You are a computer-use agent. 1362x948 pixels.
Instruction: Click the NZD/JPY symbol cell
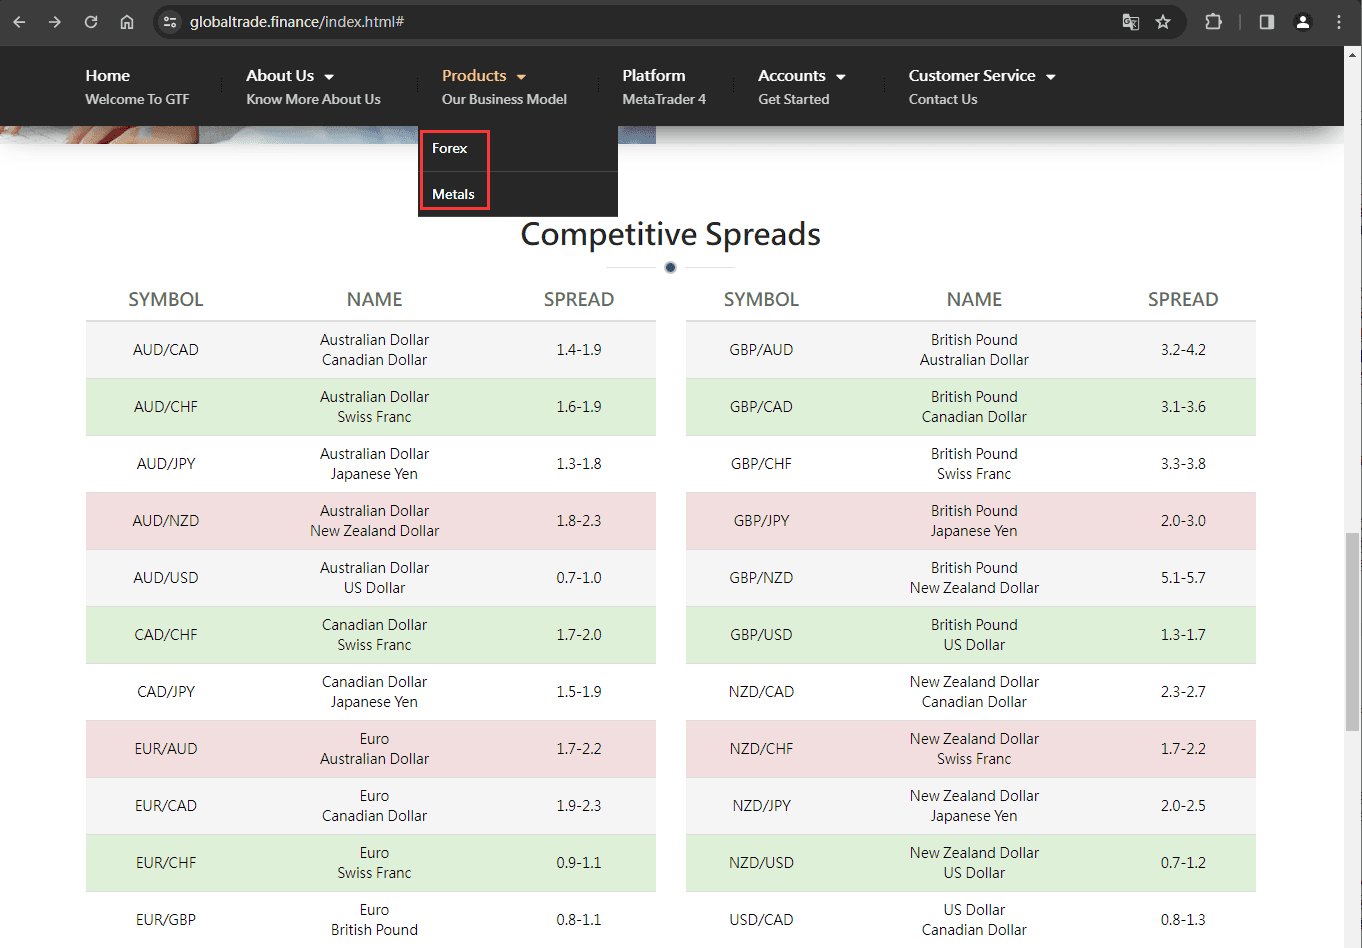click(x=761, y=806)
